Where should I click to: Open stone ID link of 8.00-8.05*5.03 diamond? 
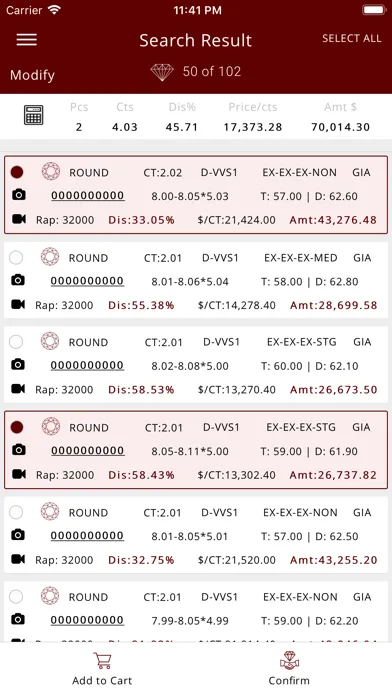click(87, 196)
